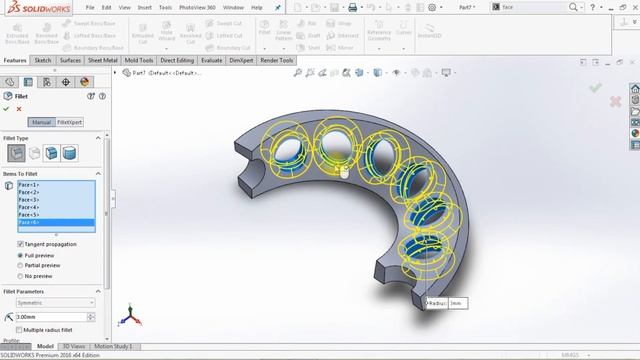
Task: Collapse the Items To Fillet section
Action: (x=98, y=173)
